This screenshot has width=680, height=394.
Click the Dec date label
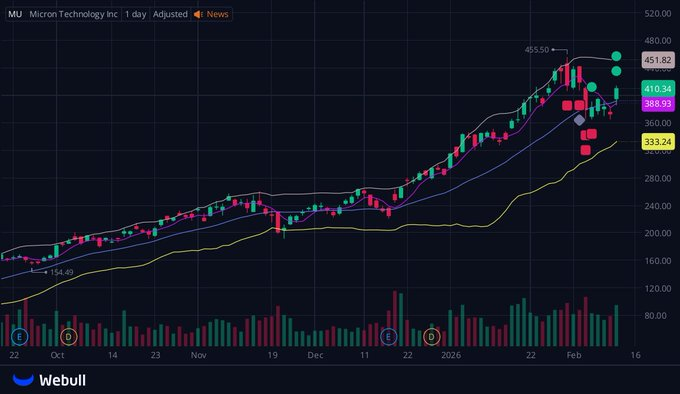coord(315,355)
